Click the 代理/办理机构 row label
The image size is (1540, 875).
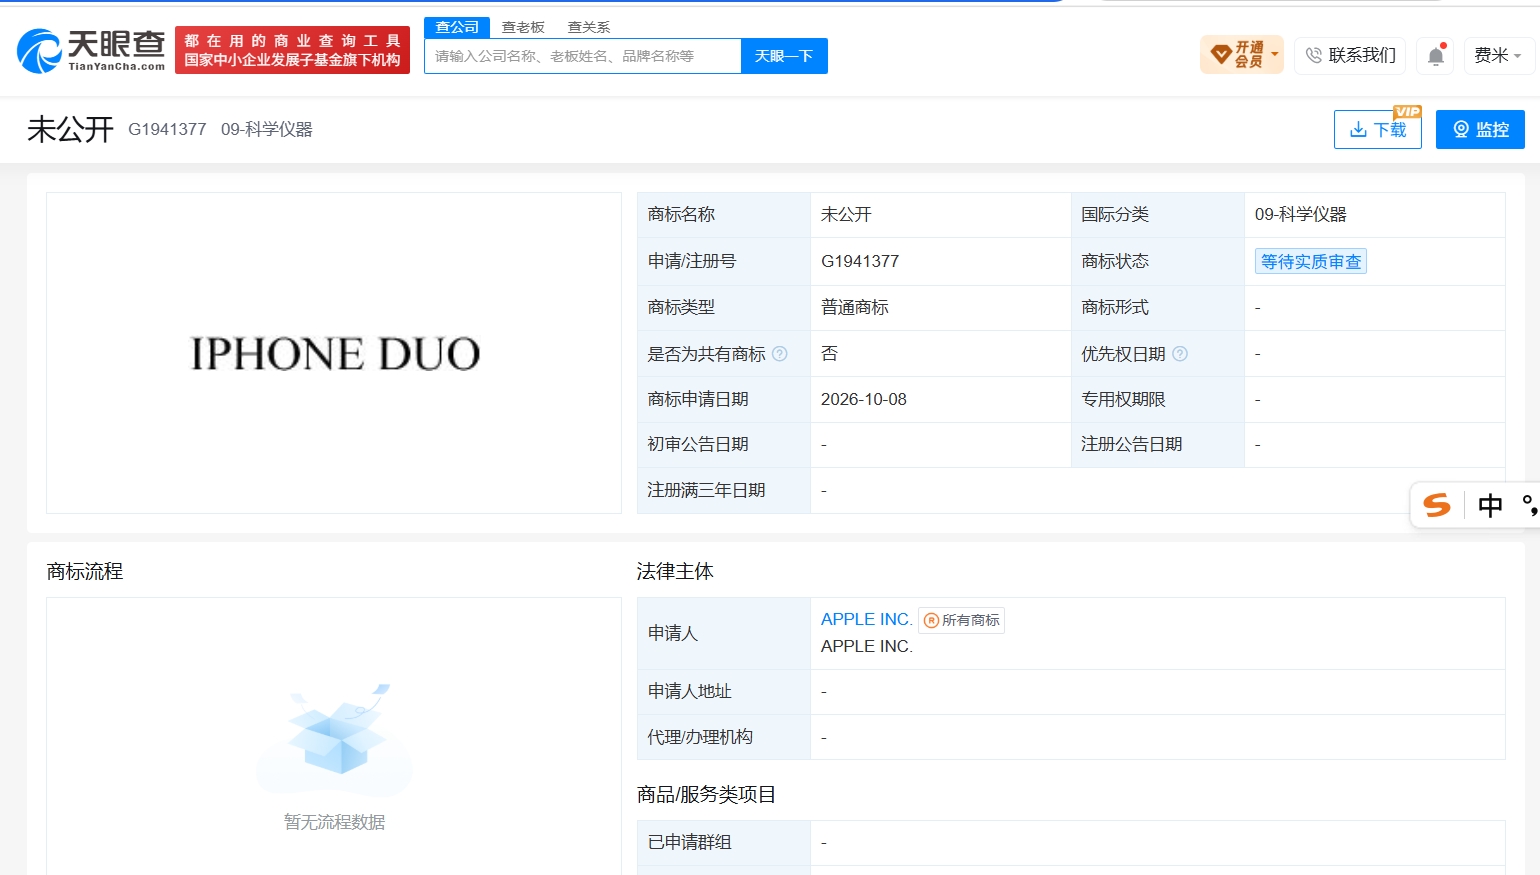pos(701,737)
